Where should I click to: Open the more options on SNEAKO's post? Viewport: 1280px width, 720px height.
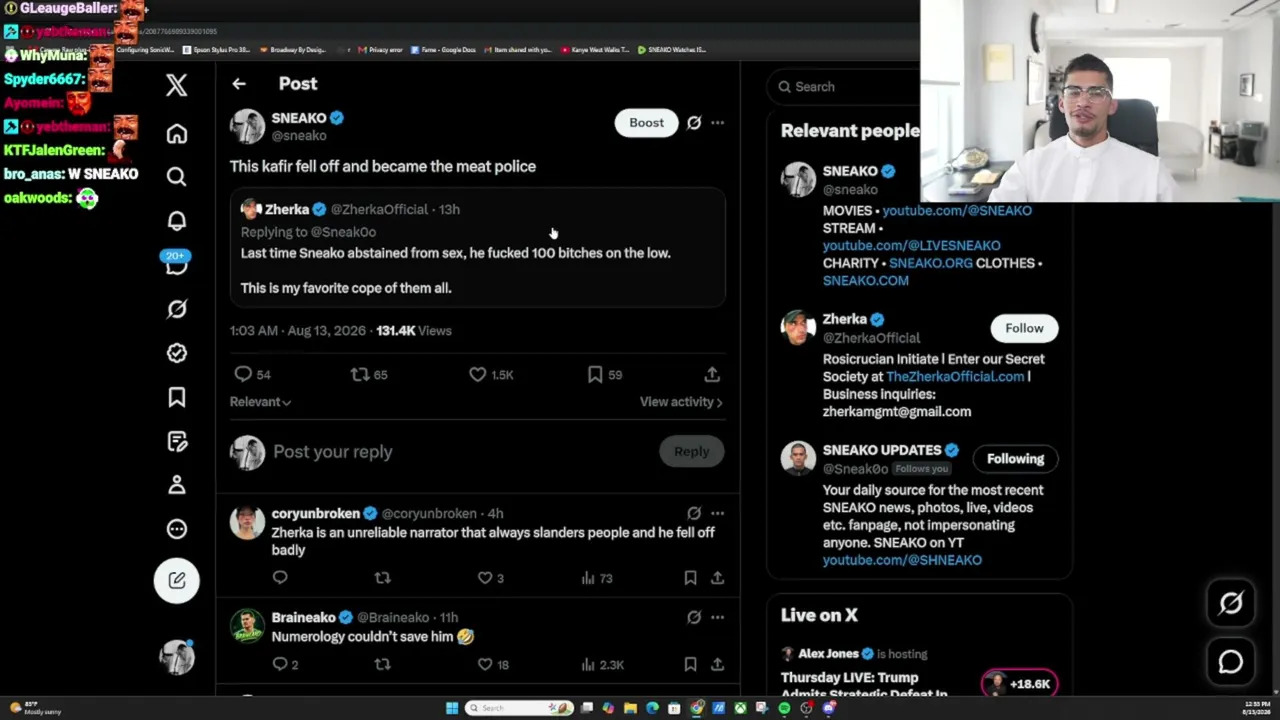click(717, 123)
